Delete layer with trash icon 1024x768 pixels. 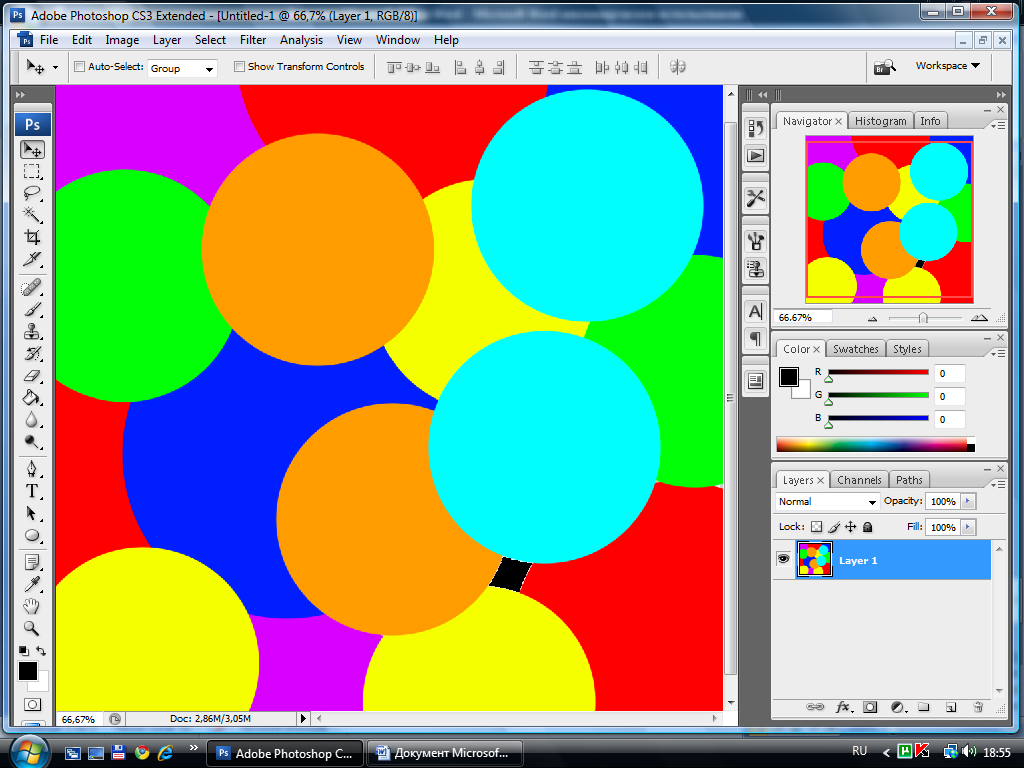978,707
